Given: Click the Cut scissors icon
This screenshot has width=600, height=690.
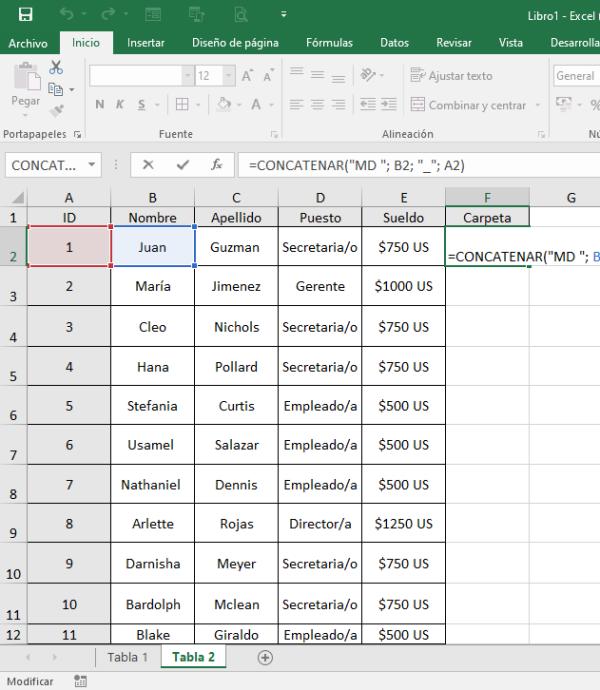Looking at the screenshot, I should tap(56, 67).
